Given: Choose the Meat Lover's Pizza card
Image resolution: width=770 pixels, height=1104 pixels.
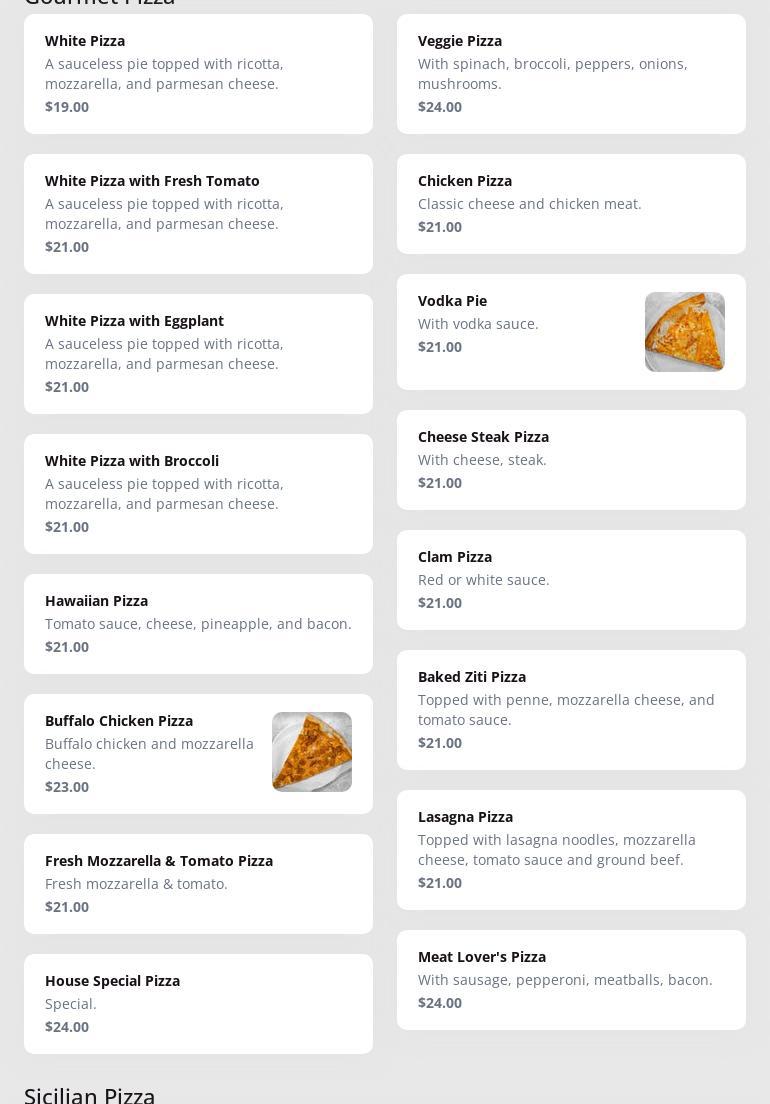Looking at the screenshot, I should click(571, 980).
